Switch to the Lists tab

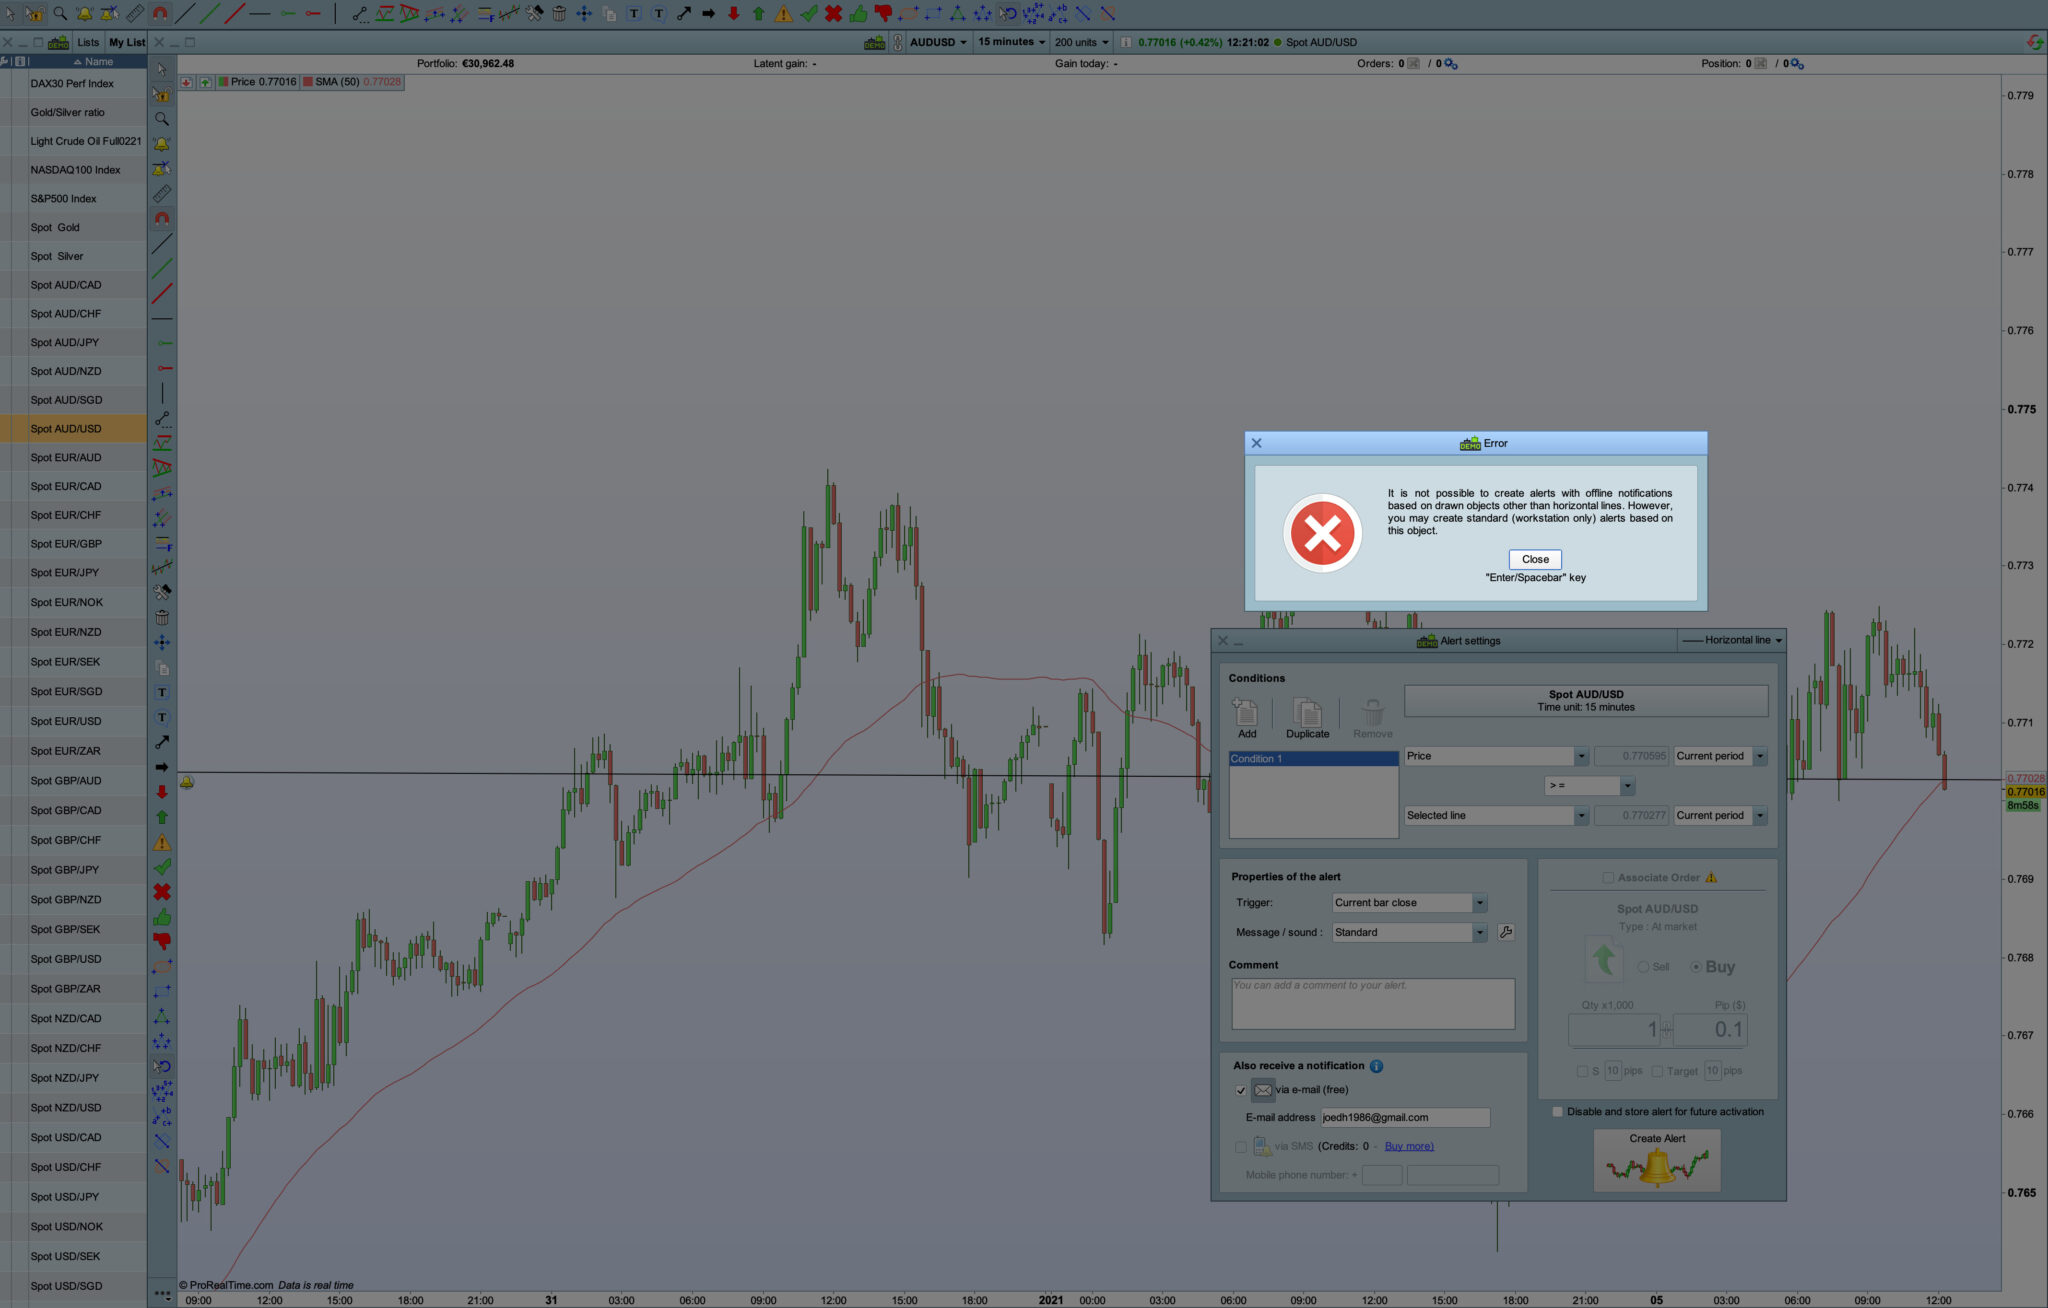88,42
